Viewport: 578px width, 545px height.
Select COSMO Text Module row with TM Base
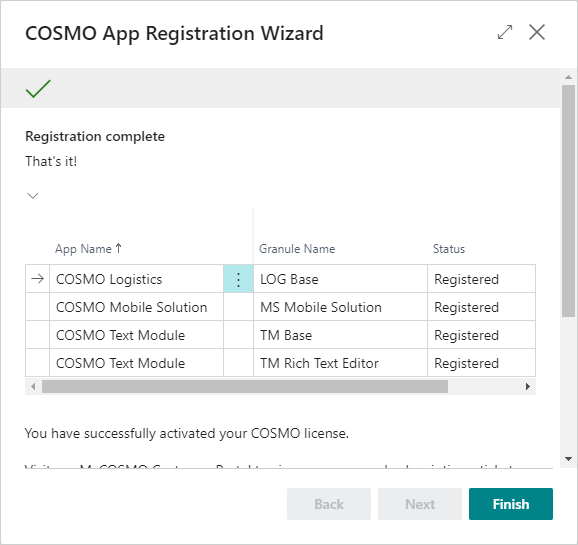pyautogui.click(x=136, y=335)
